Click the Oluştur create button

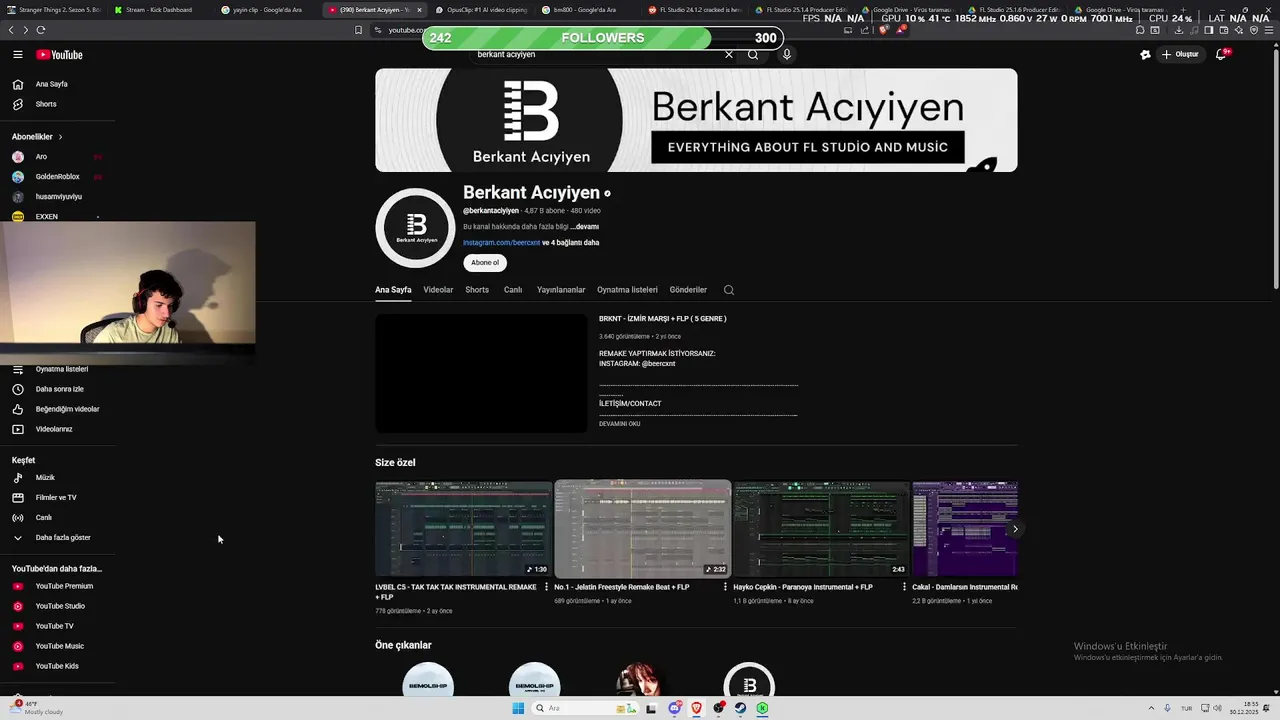pos(1180,55)
